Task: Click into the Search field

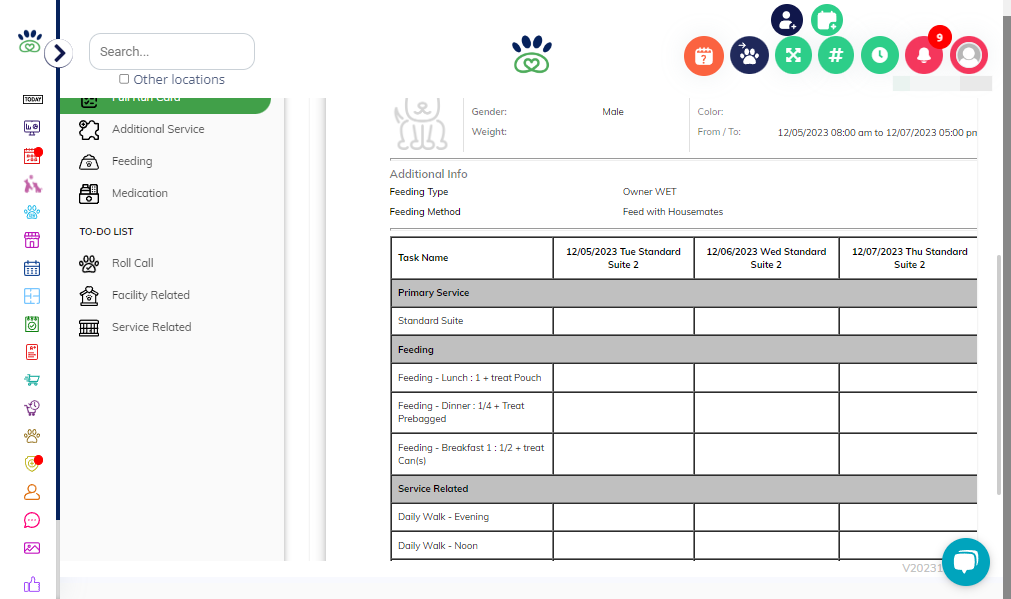Action: (172, 52)
